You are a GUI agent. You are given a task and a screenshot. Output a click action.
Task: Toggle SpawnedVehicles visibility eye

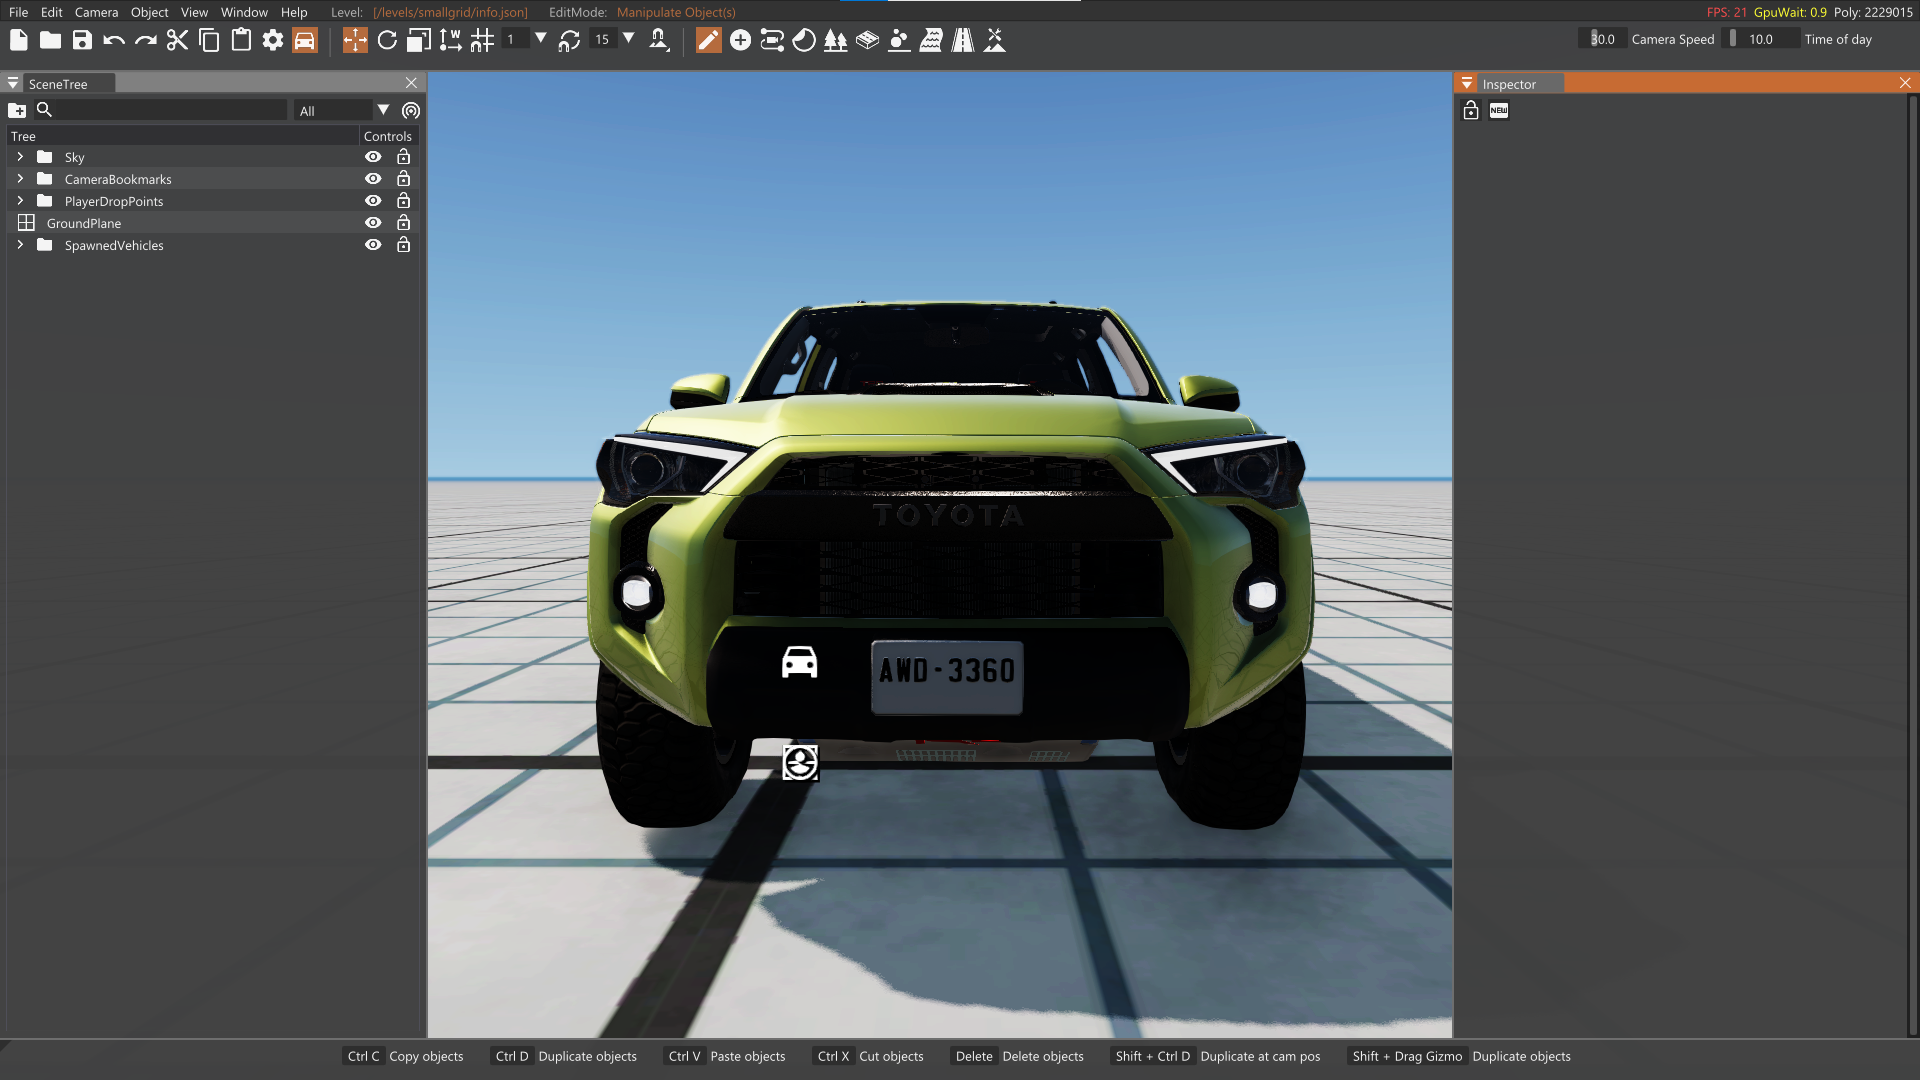[373, 245]
